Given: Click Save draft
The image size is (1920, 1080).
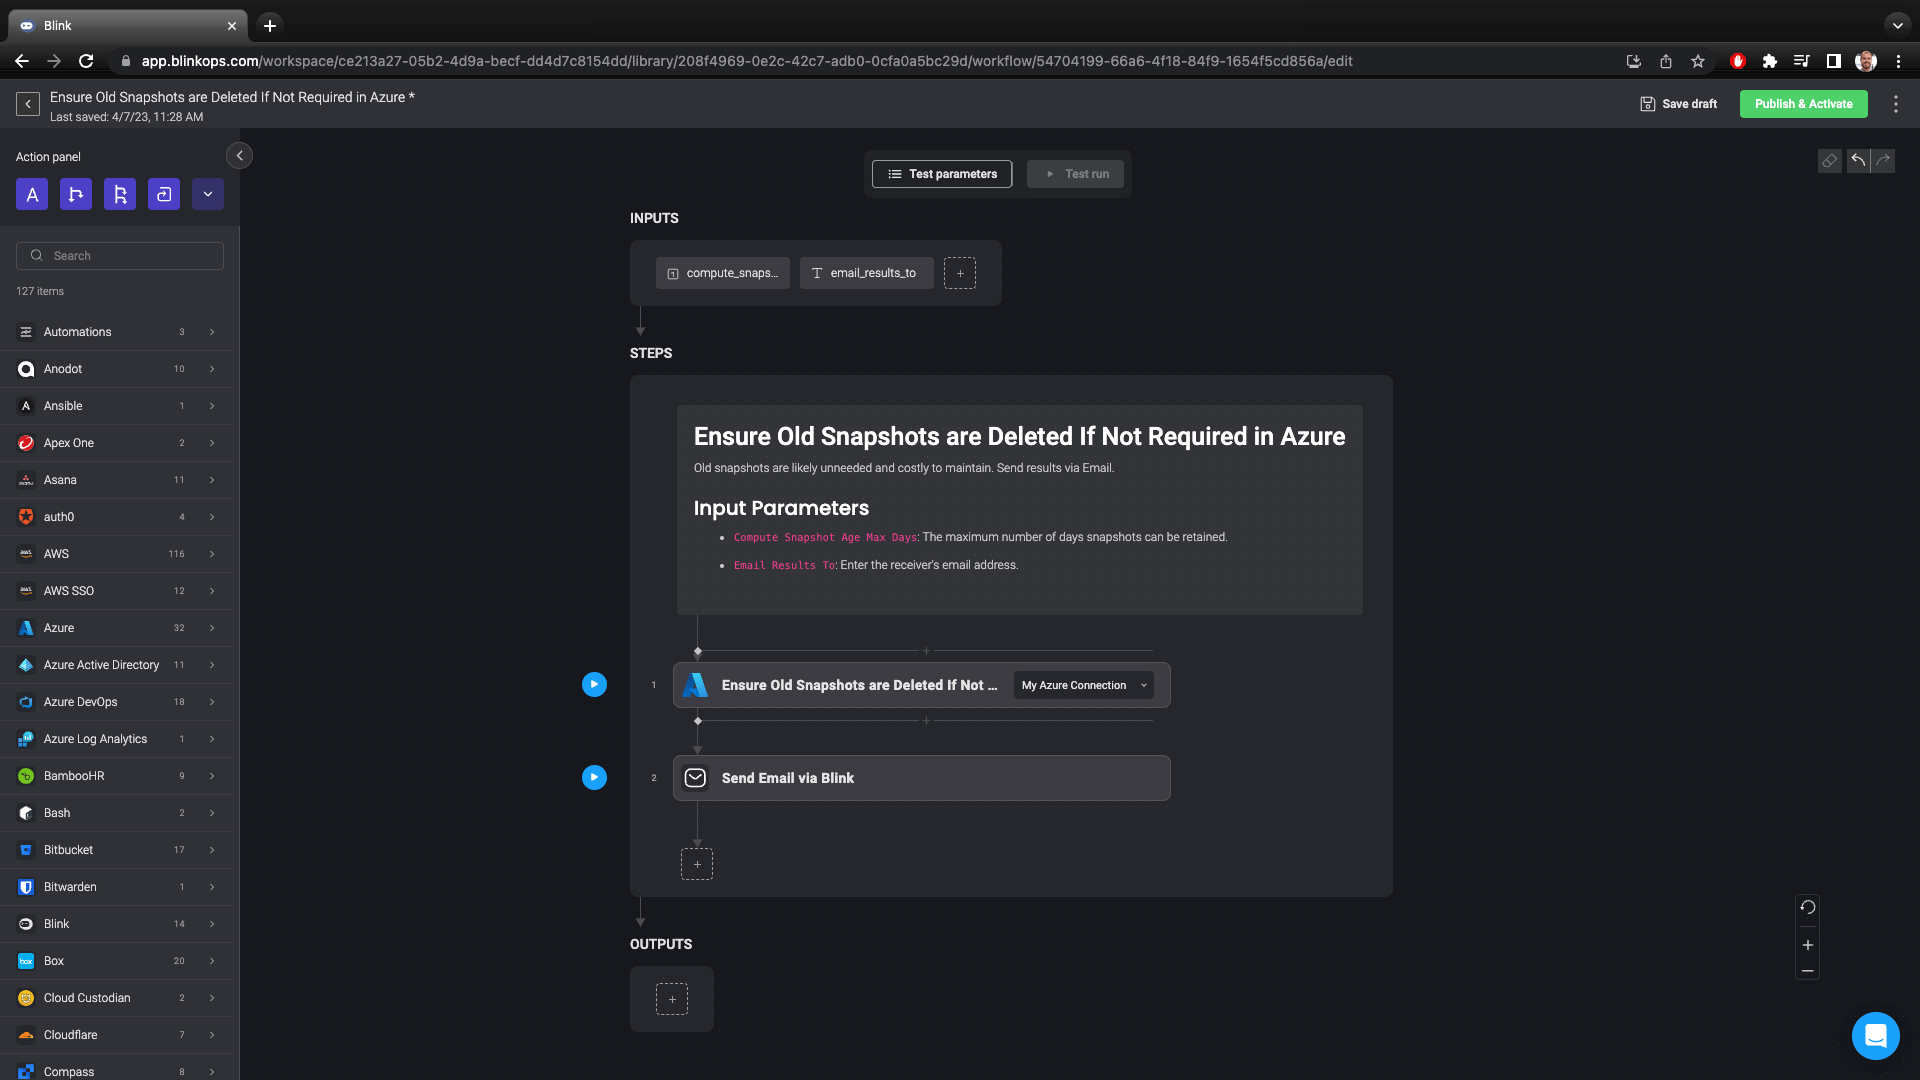Looking at the screenshot, I should 1678,103.
